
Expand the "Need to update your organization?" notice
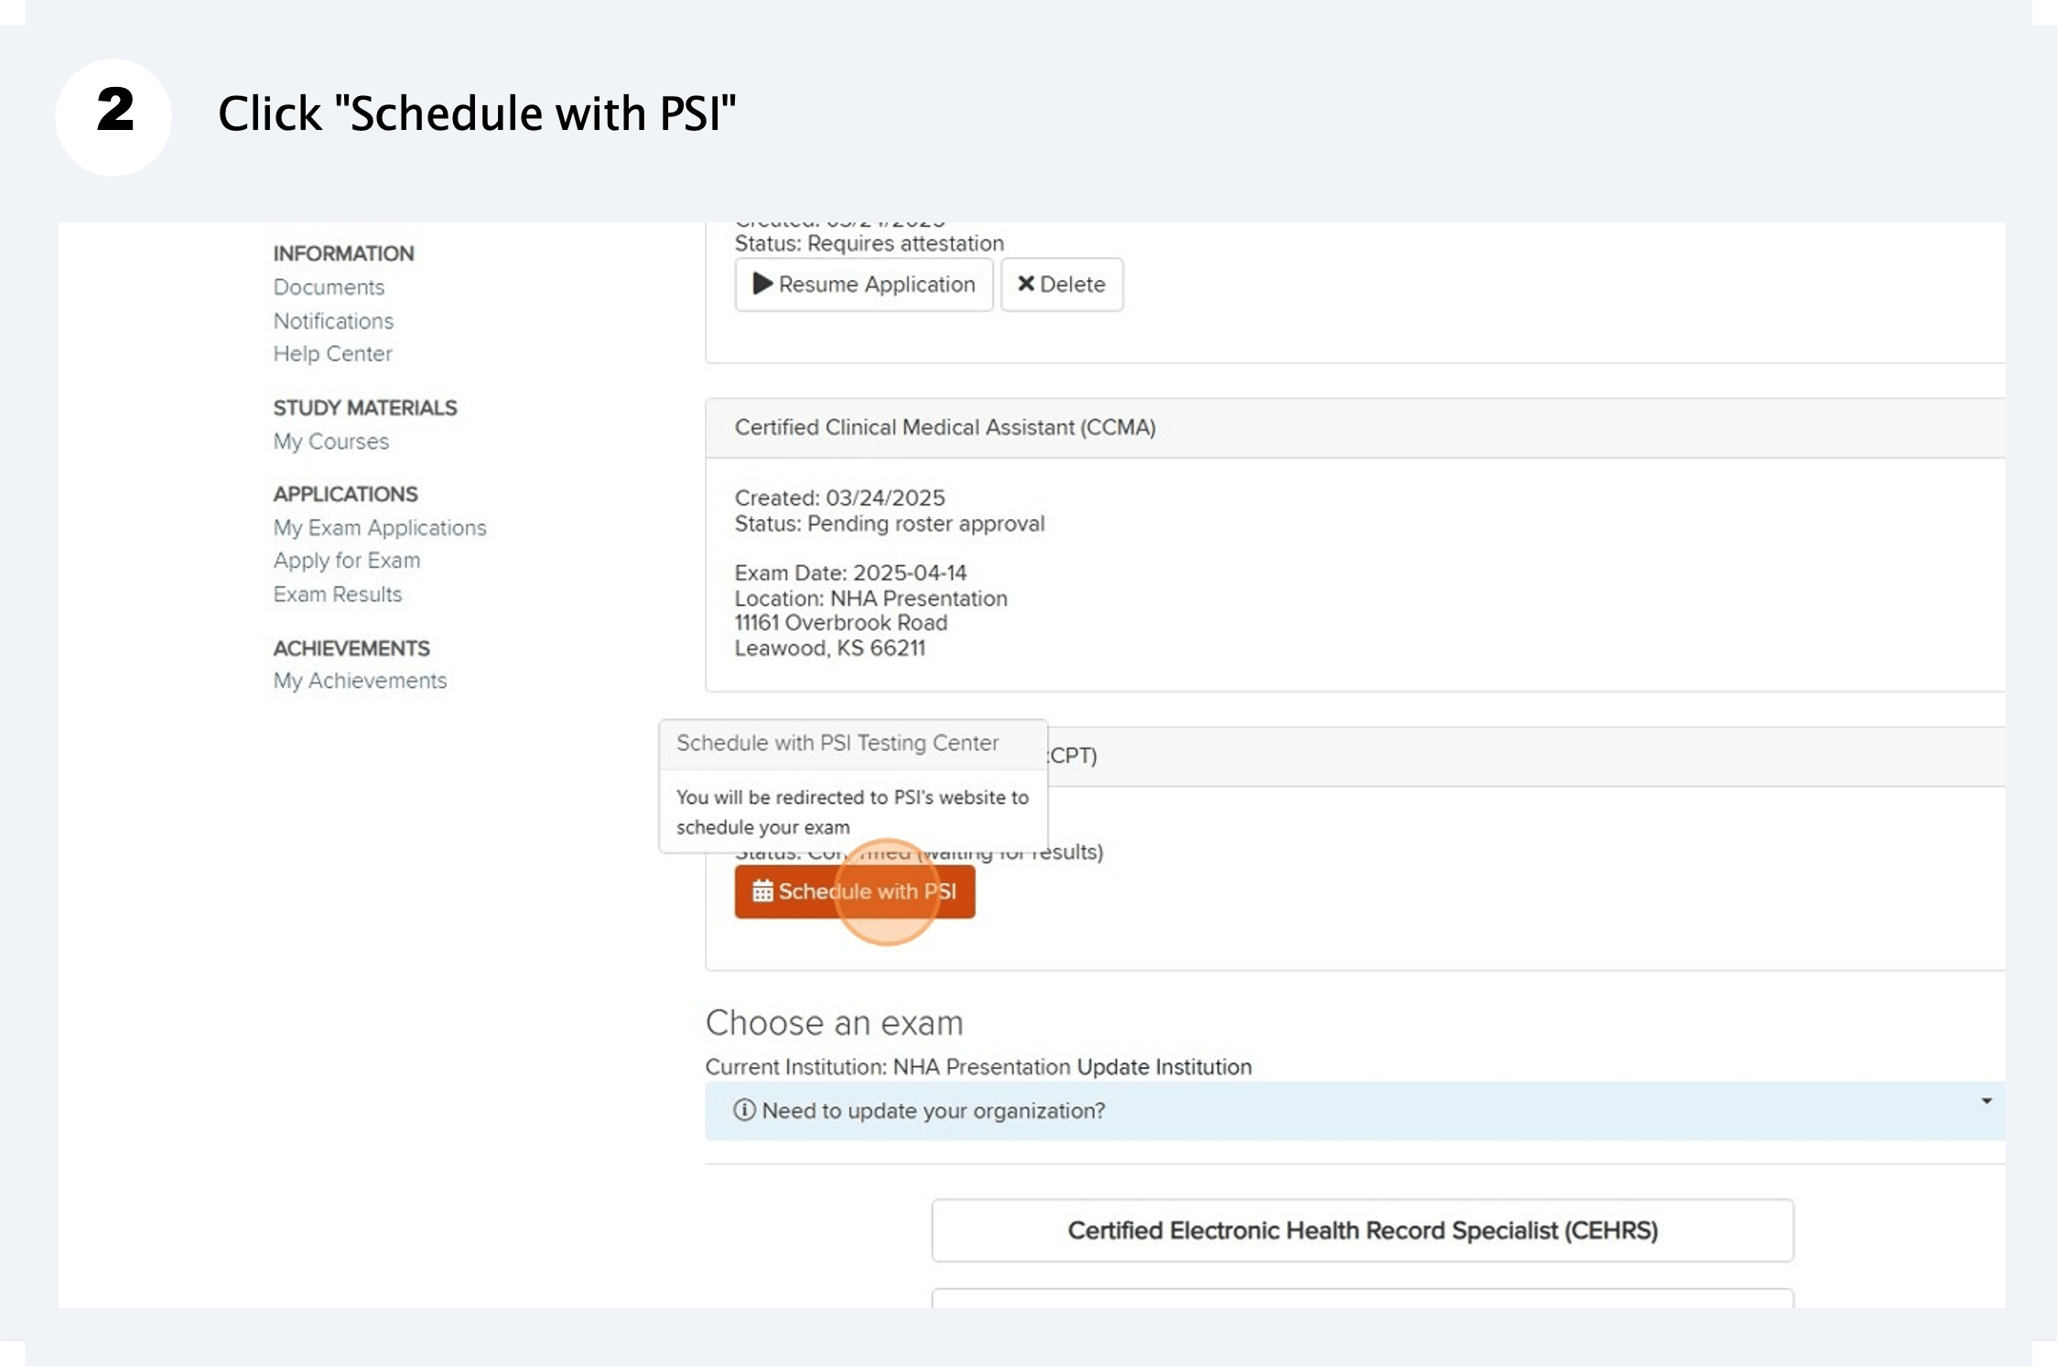coord(1987,1101)
